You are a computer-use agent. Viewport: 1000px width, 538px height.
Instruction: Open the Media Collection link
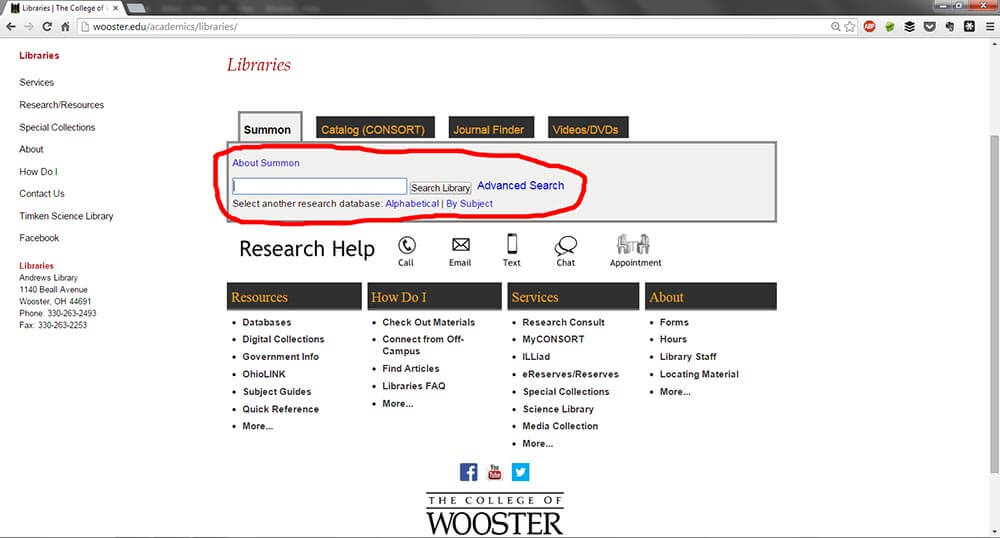(560, 426)
